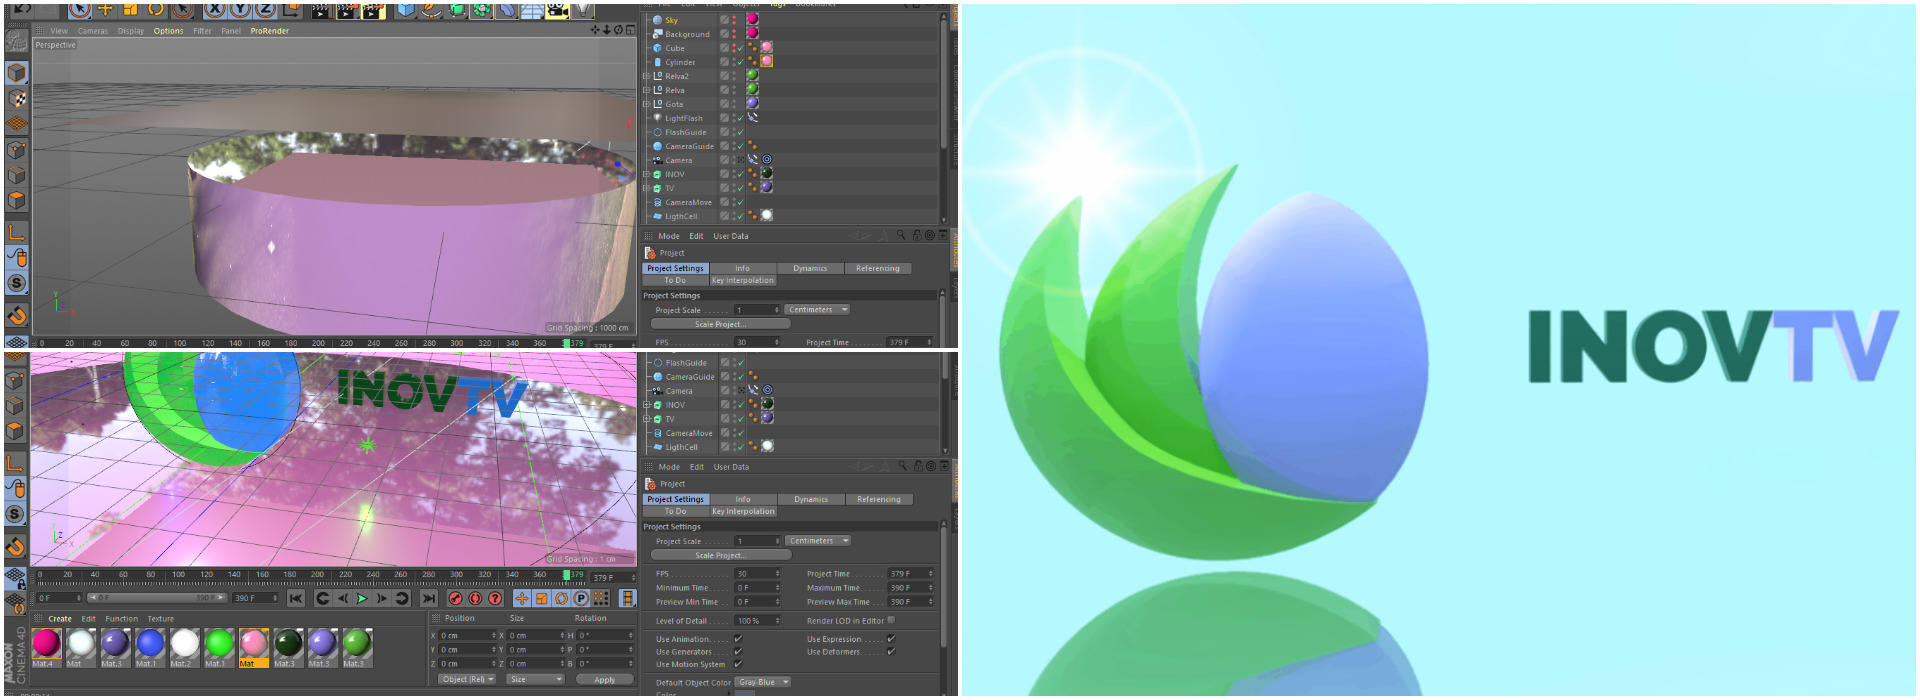Select the Cylinder object row

tap(680, 62)
